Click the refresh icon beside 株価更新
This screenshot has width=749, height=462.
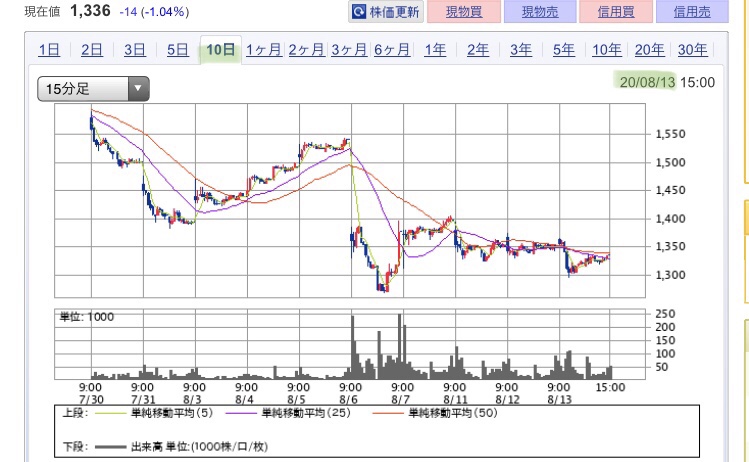(x=359, y=11)
